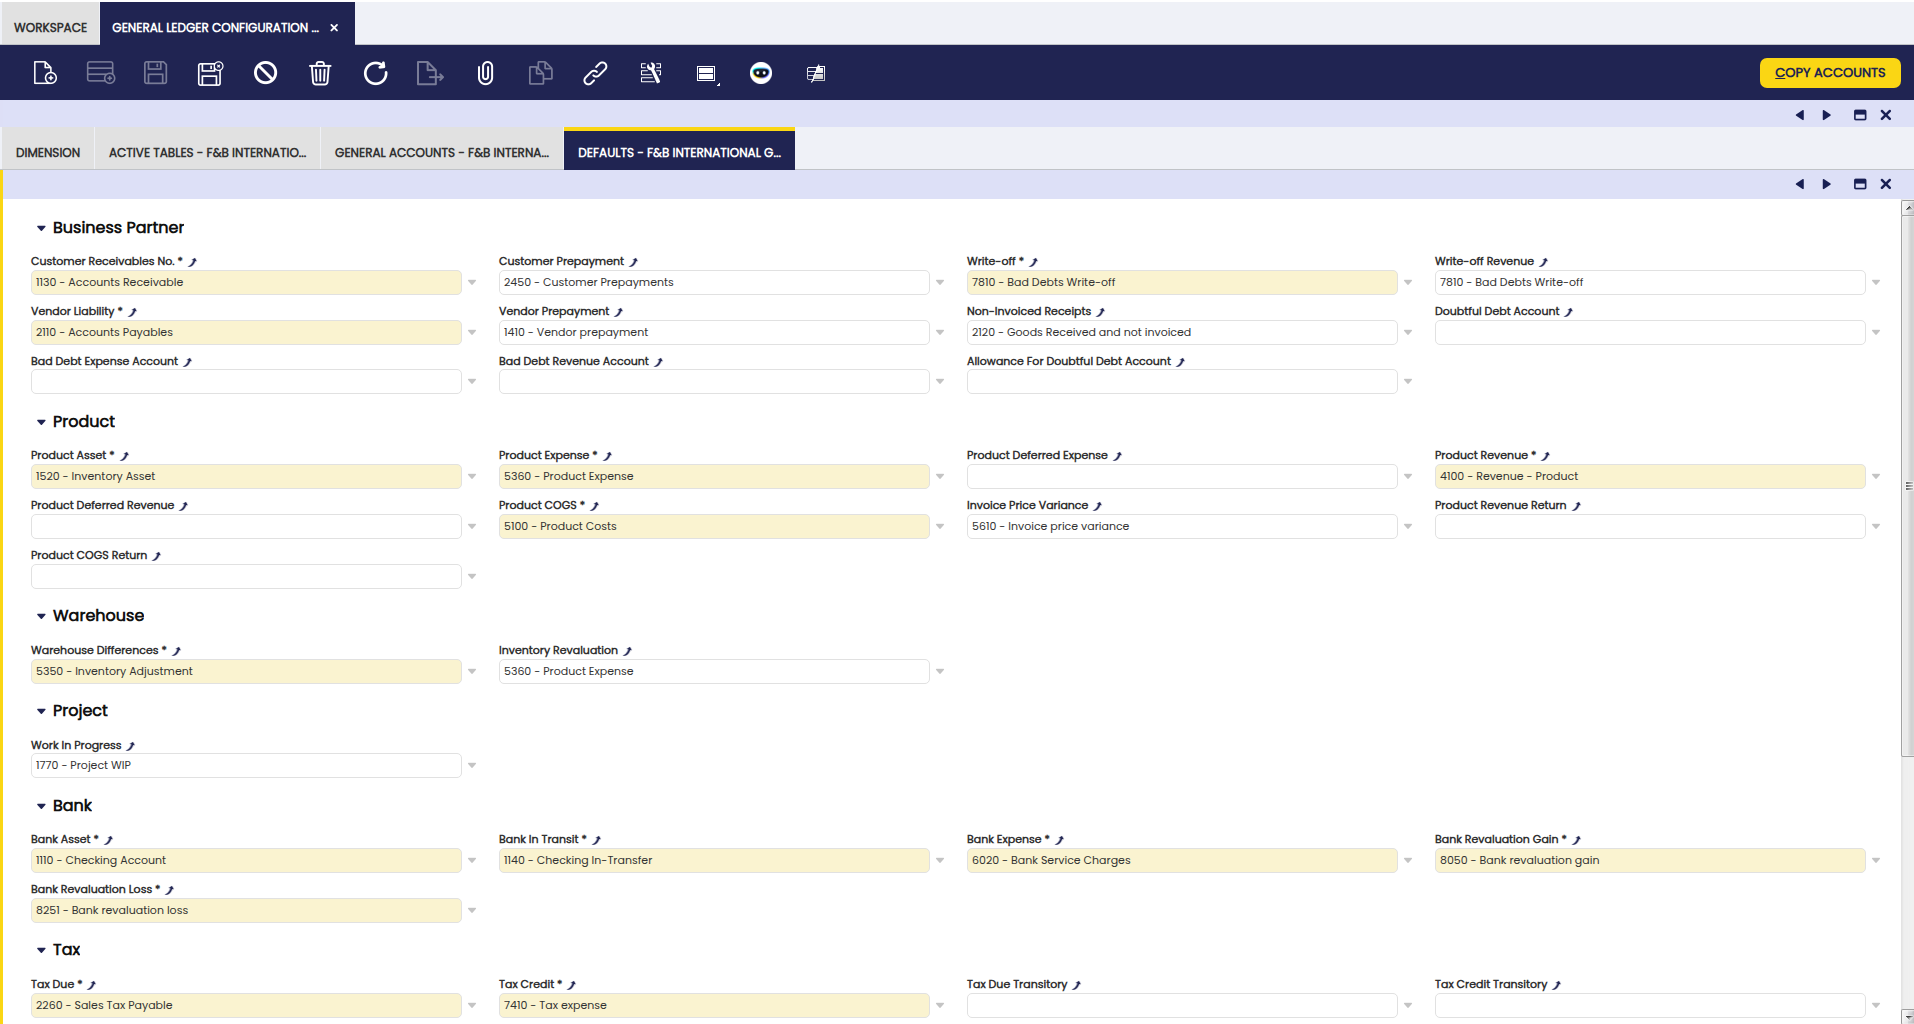Refresh the form with the reload icon
The image size is (1914, 1024).
pyautogui.click(x=375, y=73)
